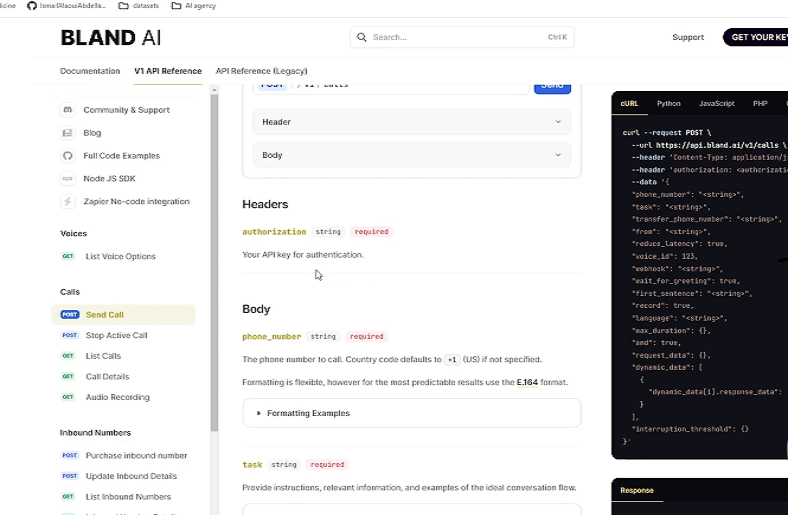Select the cURL code tab
Image resolution: width=788 pixels, height=515 pixels.
tap(629, 104)
